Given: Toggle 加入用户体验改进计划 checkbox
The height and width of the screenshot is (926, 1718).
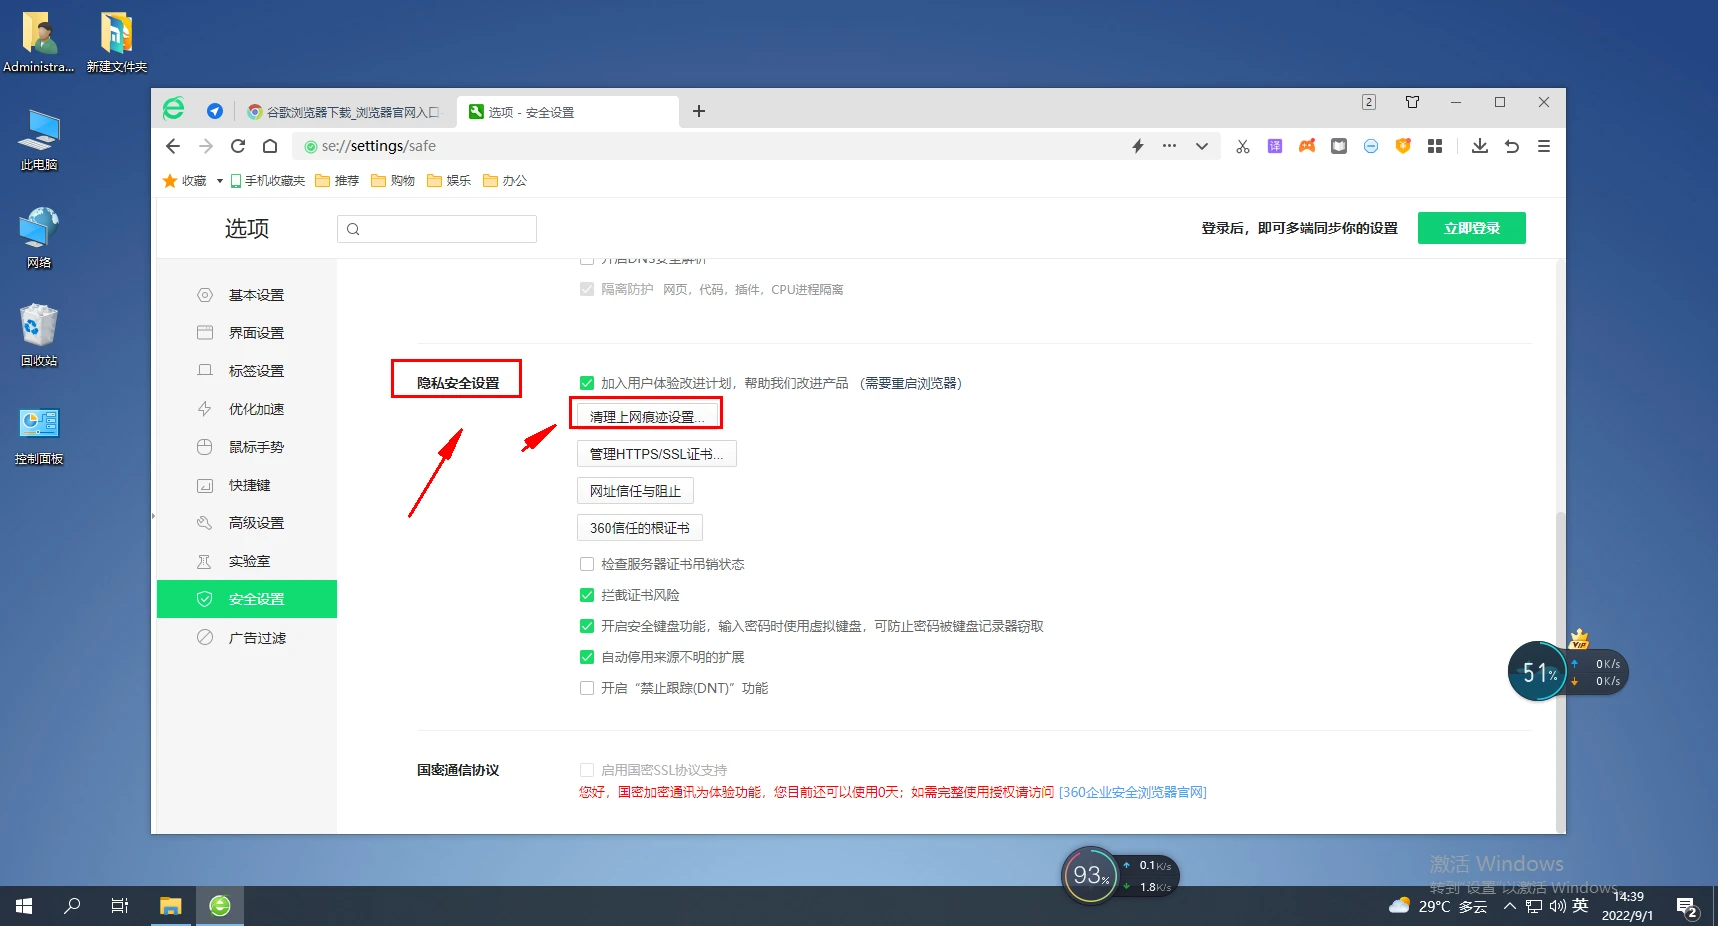Looking at the screenshot, I should (587, 383).
